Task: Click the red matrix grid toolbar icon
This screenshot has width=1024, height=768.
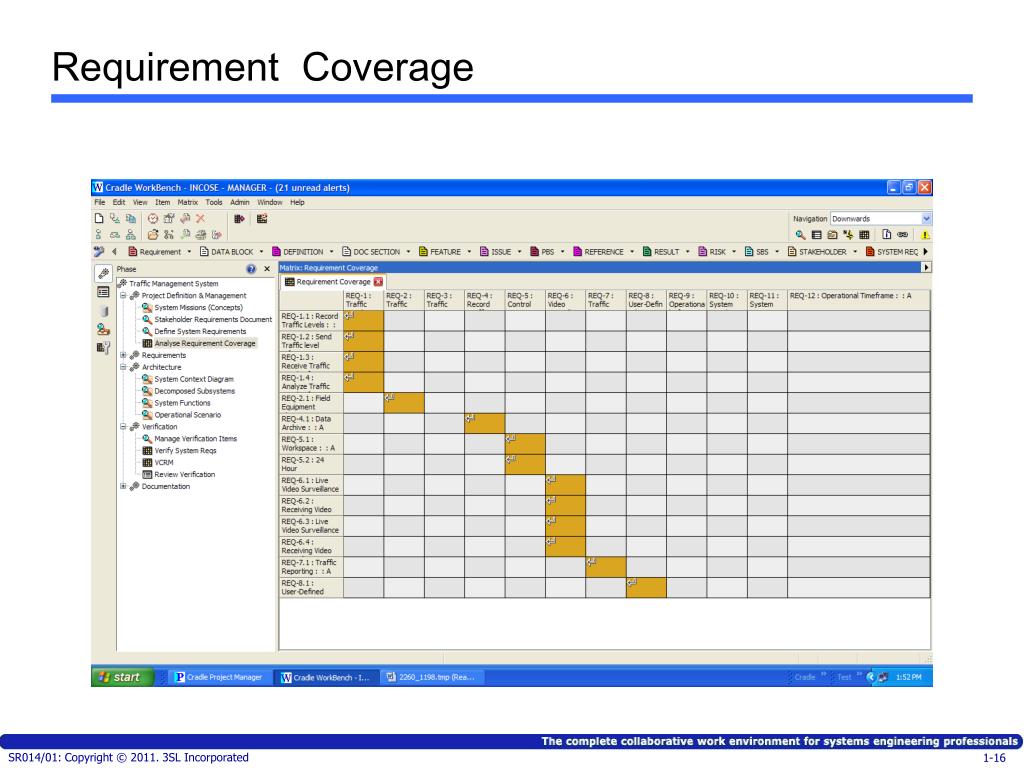Action: [x=261, y=219]
